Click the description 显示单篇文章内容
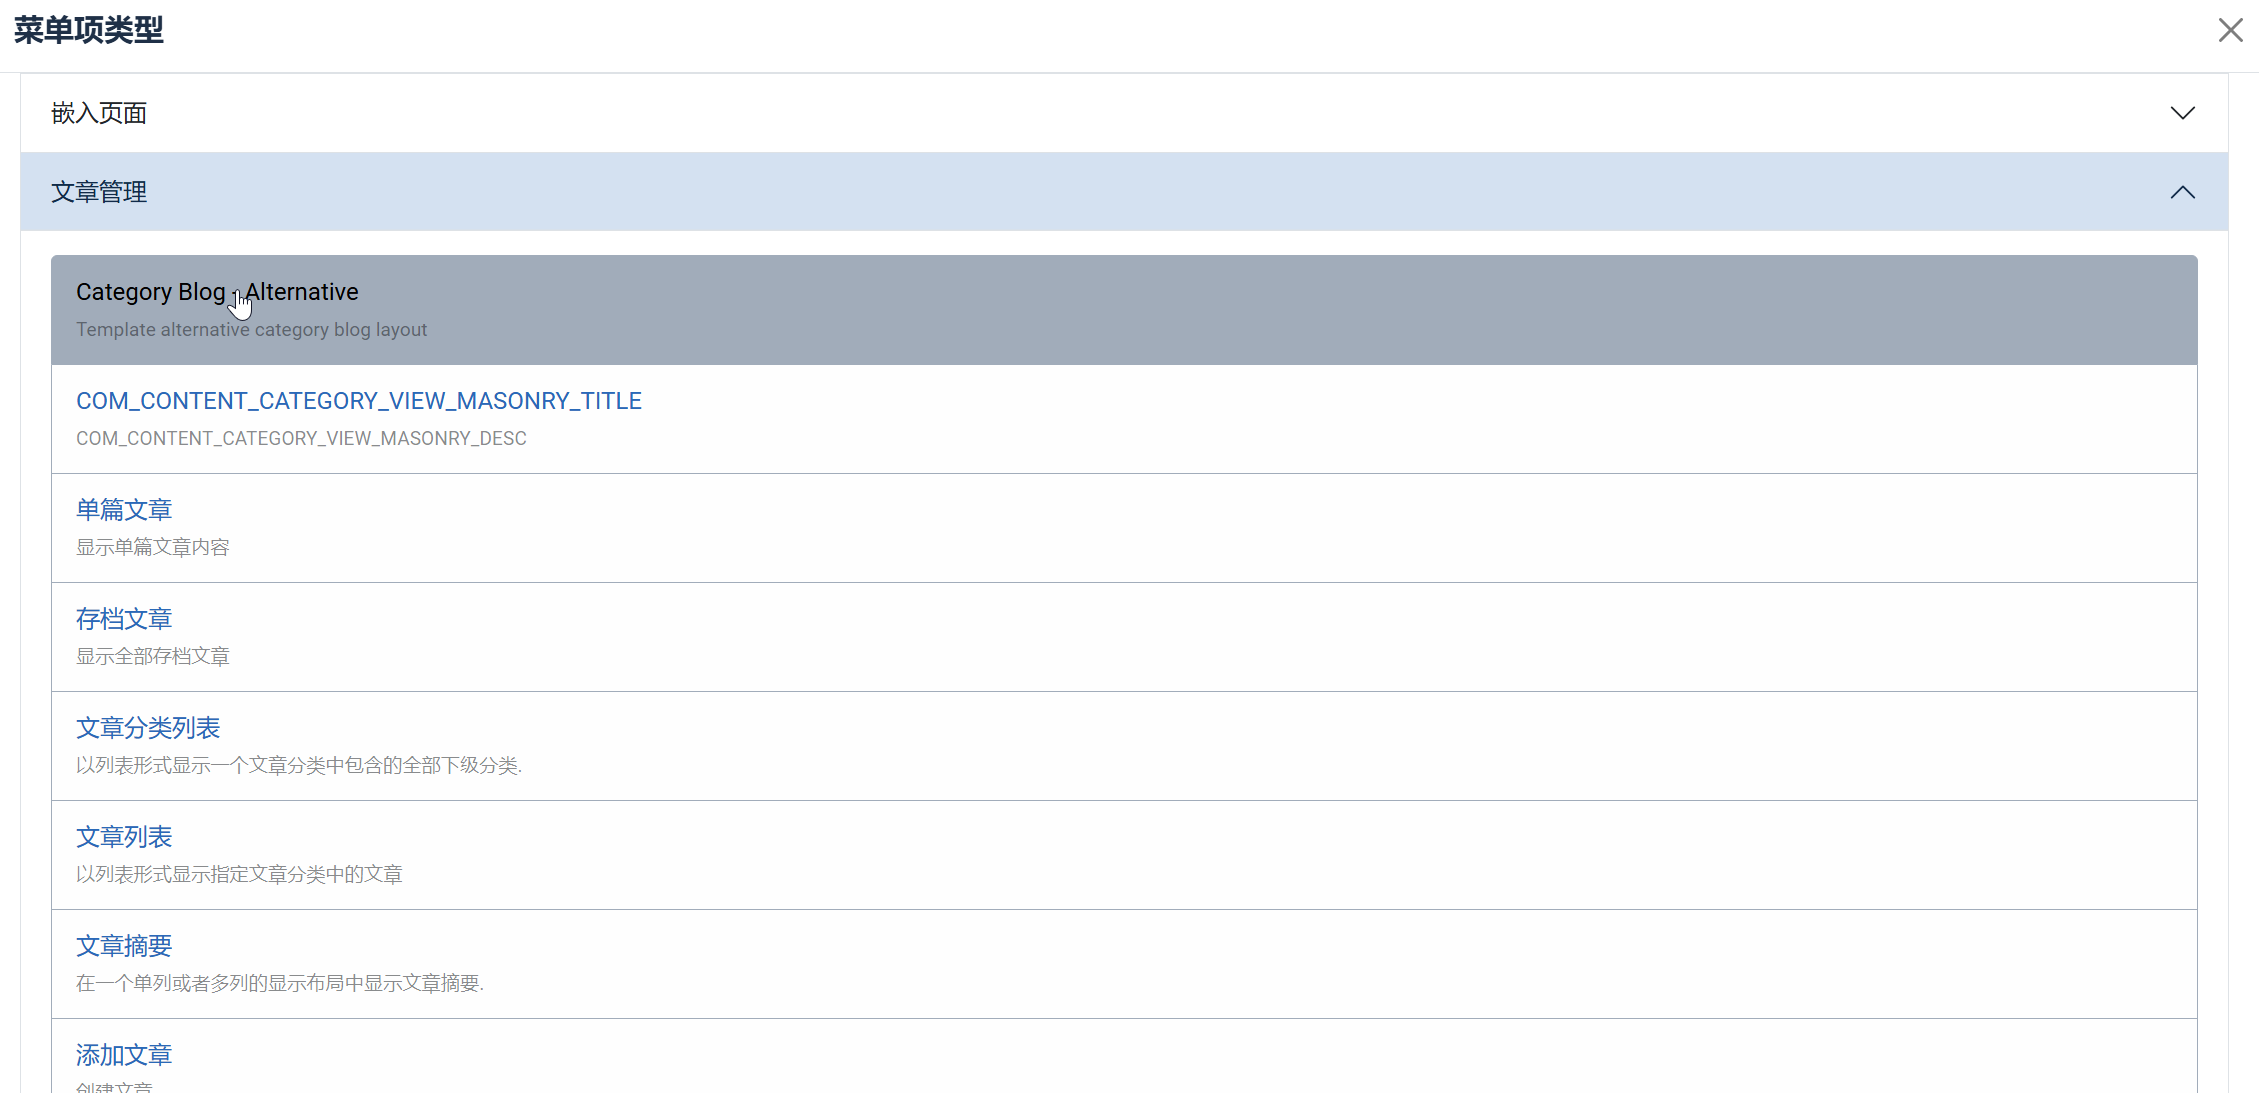 pos(153,548)
